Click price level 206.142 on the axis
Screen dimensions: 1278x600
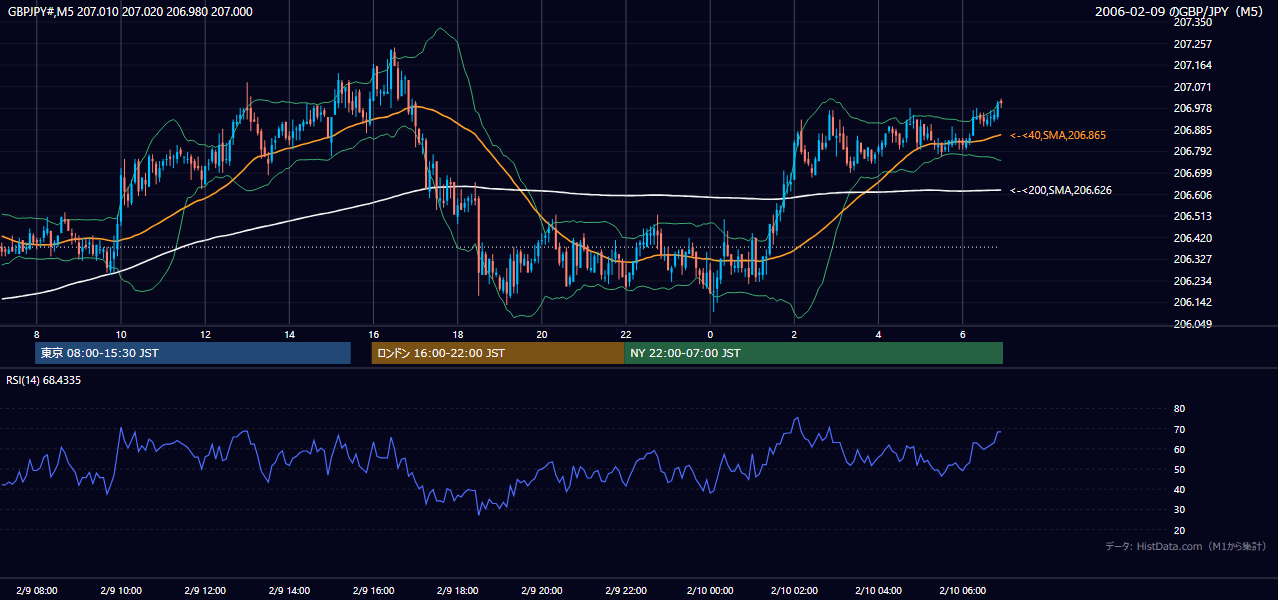1192,302
